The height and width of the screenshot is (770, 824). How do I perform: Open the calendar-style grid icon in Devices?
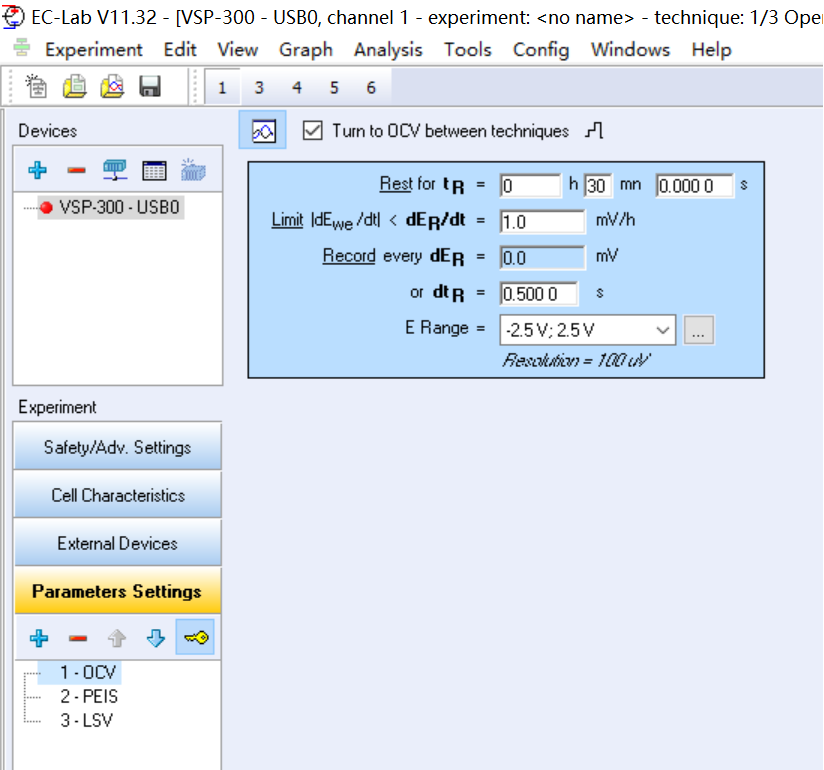(154, 170)
